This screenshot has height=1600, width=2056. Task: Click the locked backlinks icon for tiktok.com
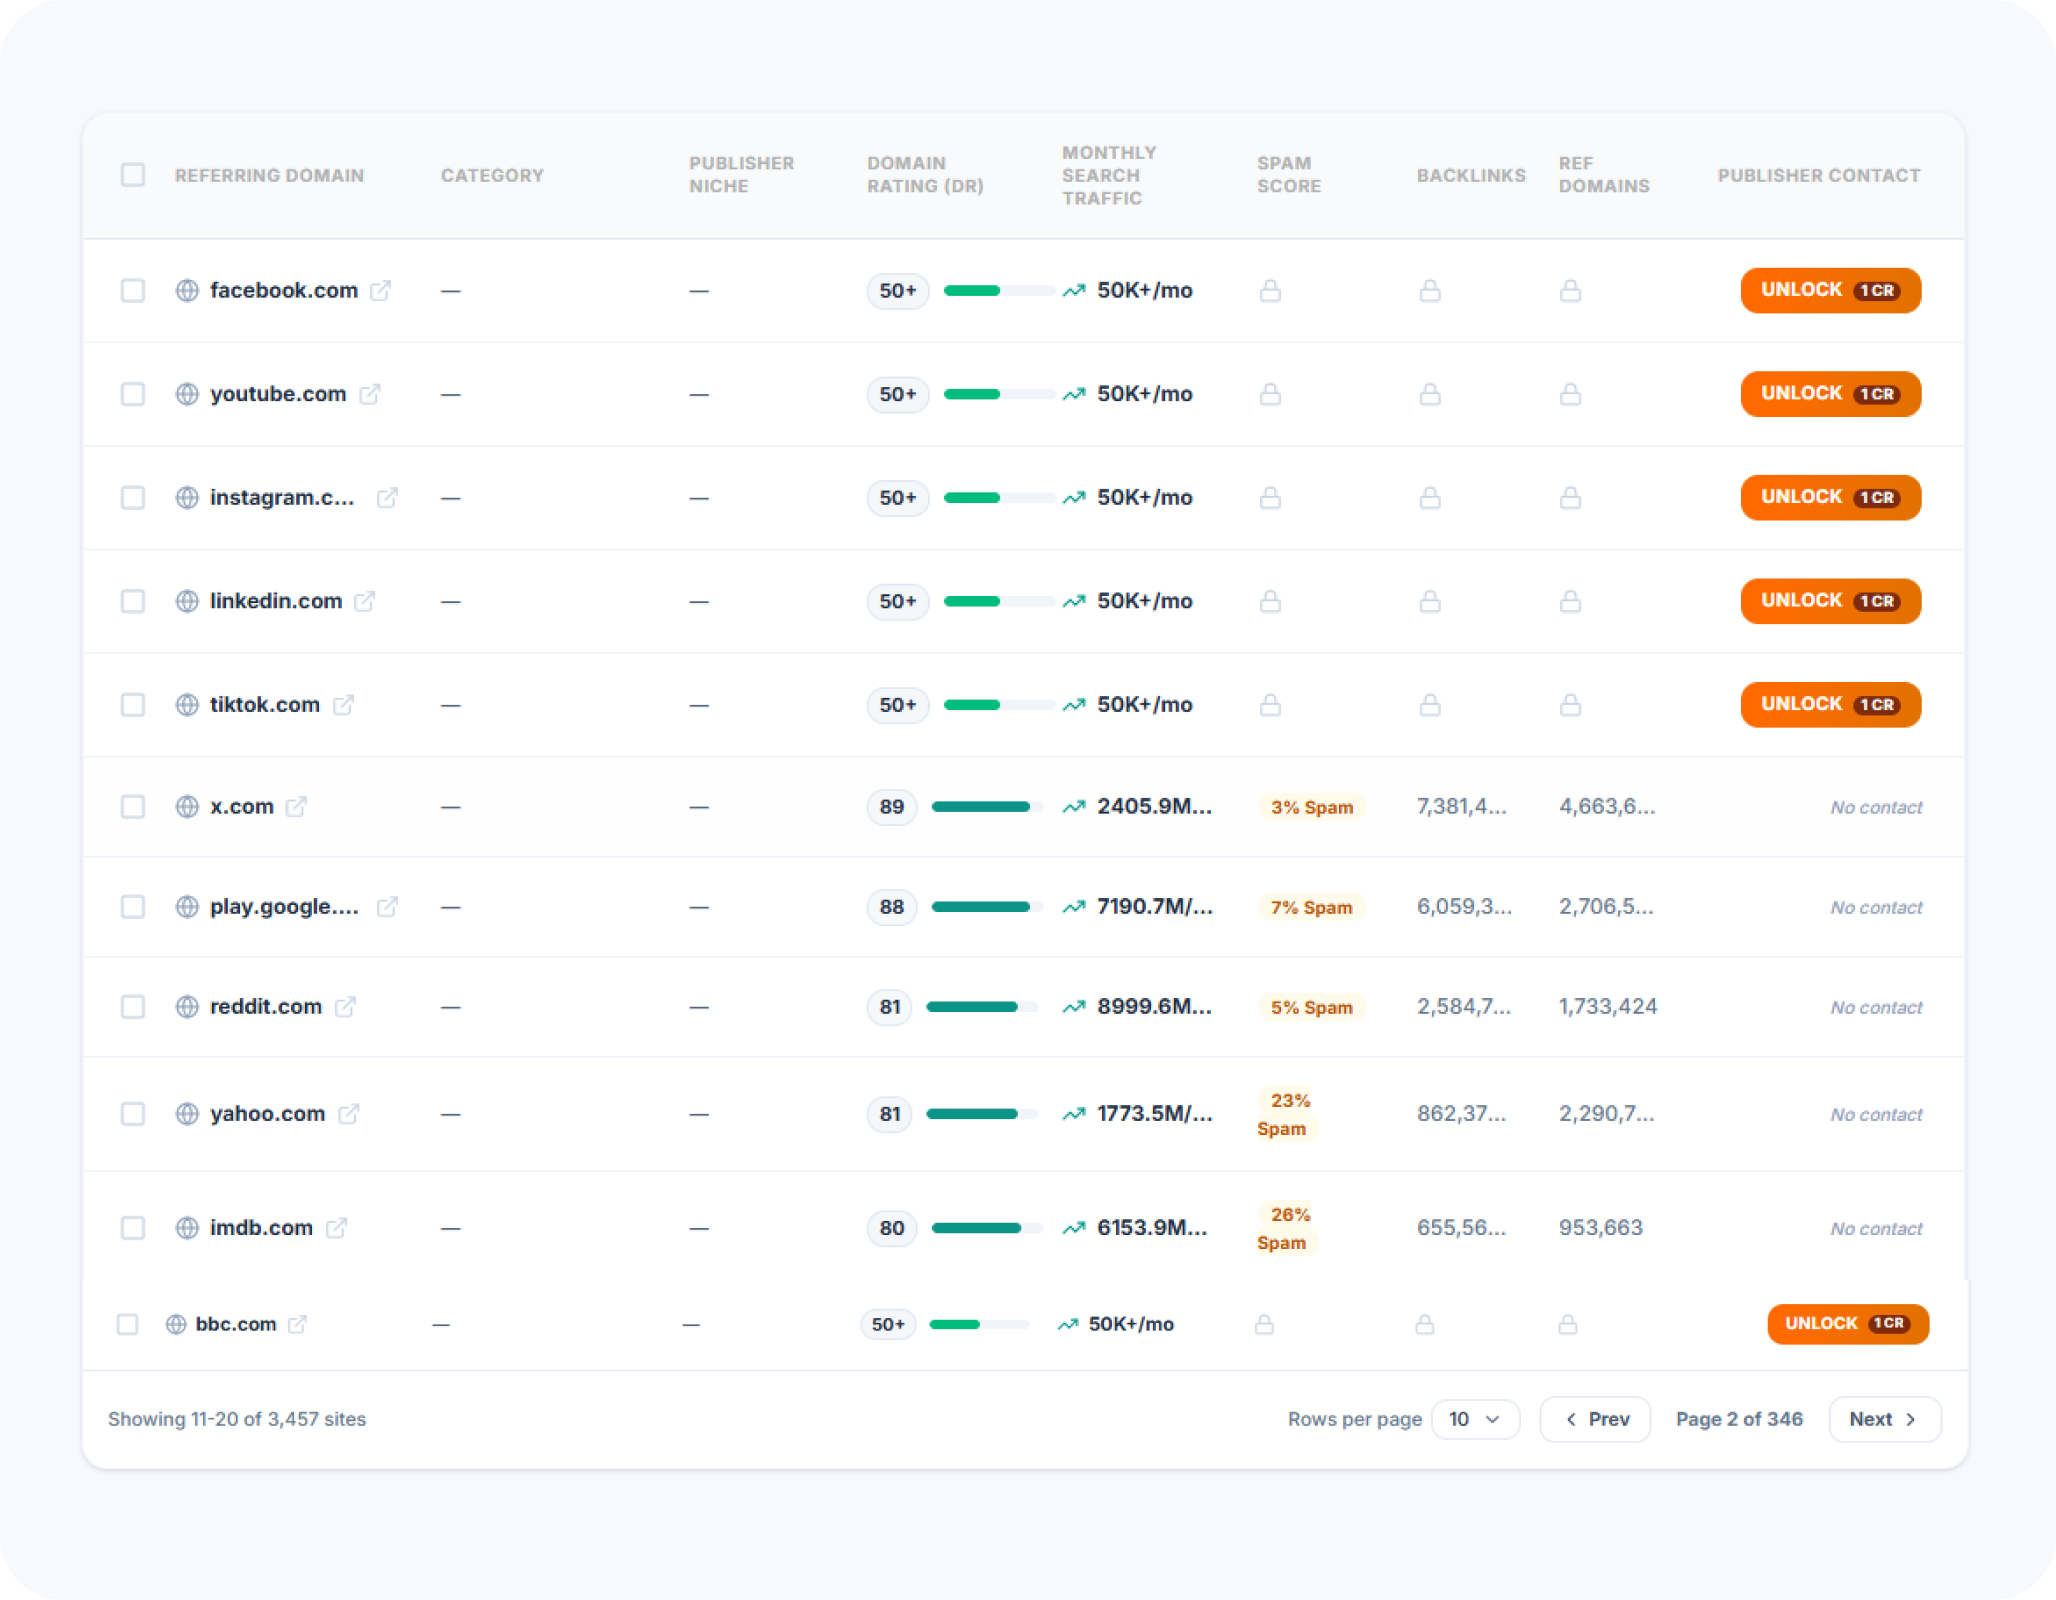pyautogui.click(x=1430, y=705)
